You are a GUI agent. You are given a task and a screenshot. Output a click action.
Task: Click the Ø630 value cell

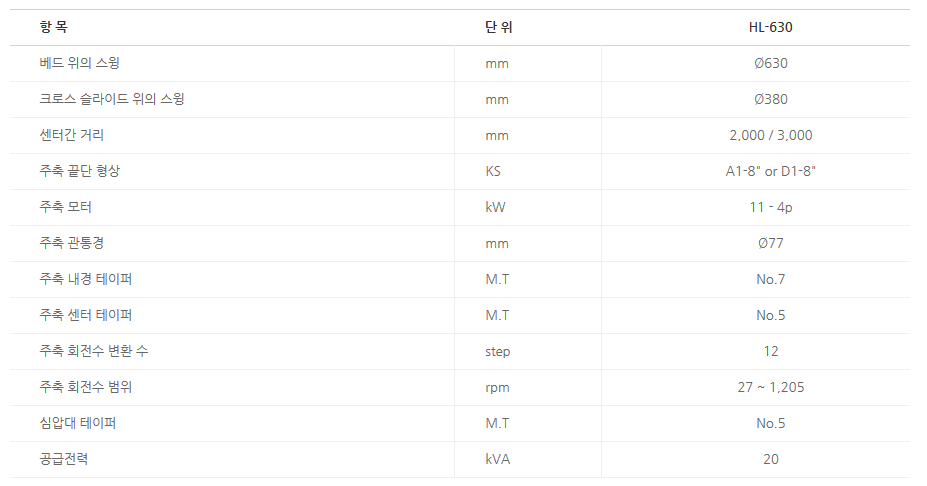point(770,63)
